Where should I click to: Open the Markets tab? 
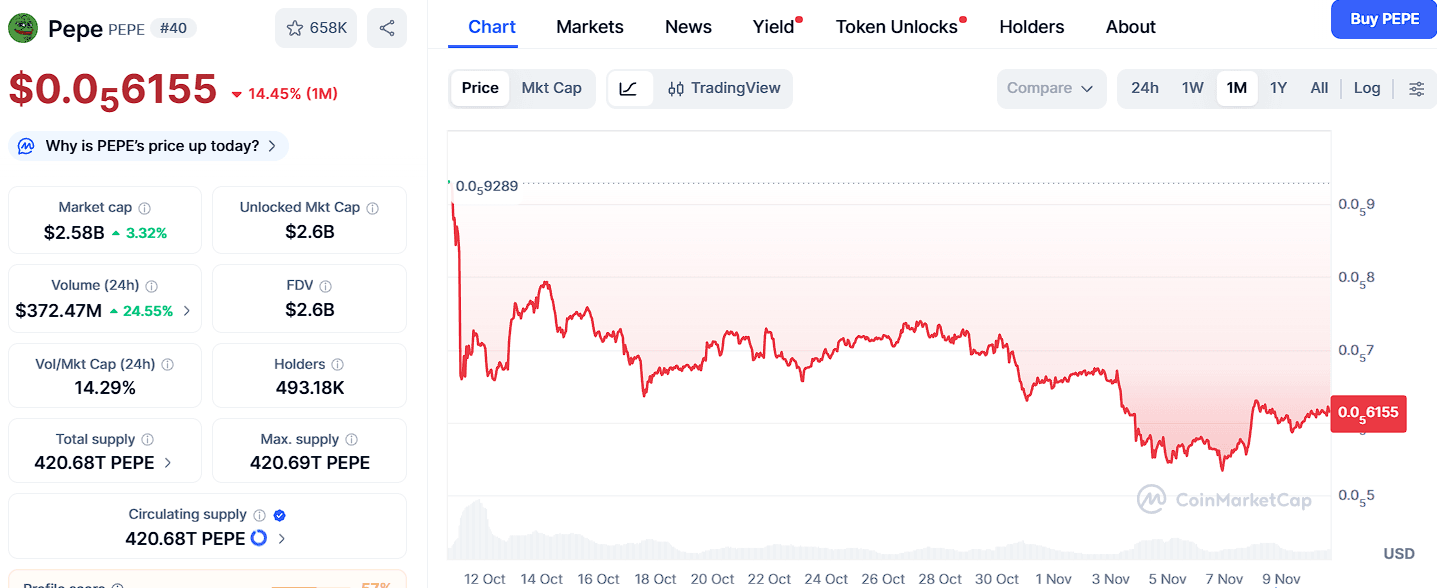(589, 27)
